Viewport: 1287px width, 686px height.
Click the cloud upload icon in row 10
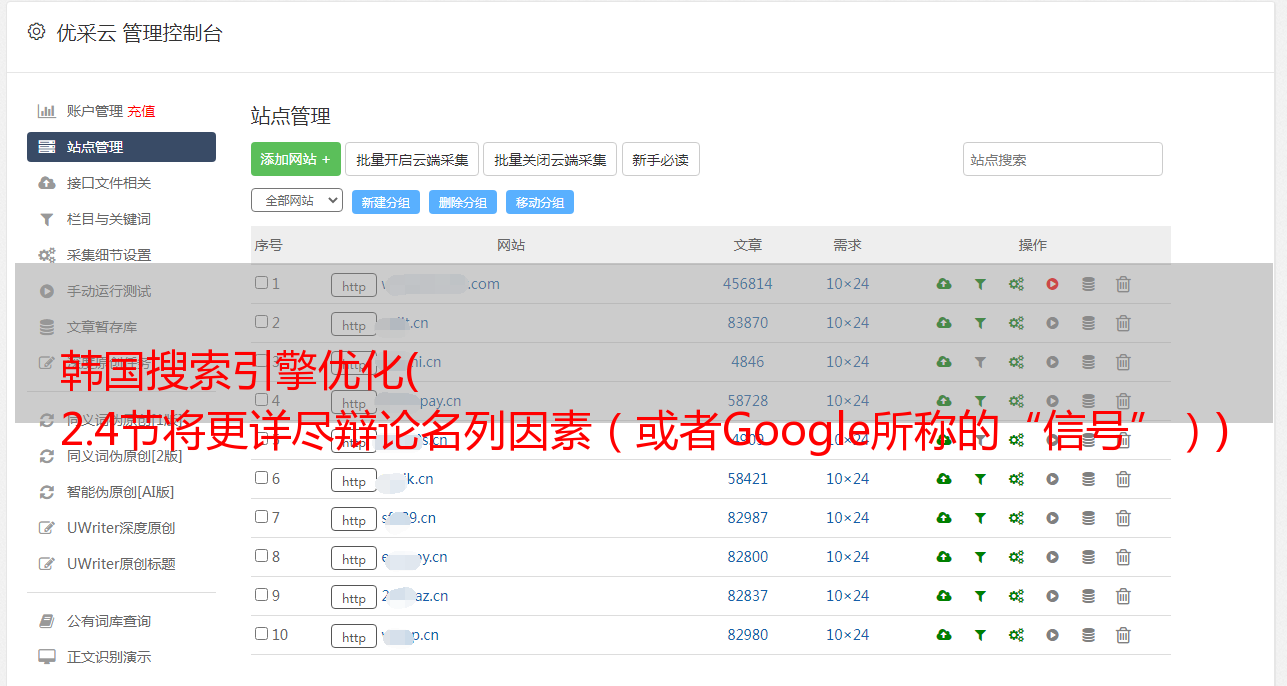944,635
